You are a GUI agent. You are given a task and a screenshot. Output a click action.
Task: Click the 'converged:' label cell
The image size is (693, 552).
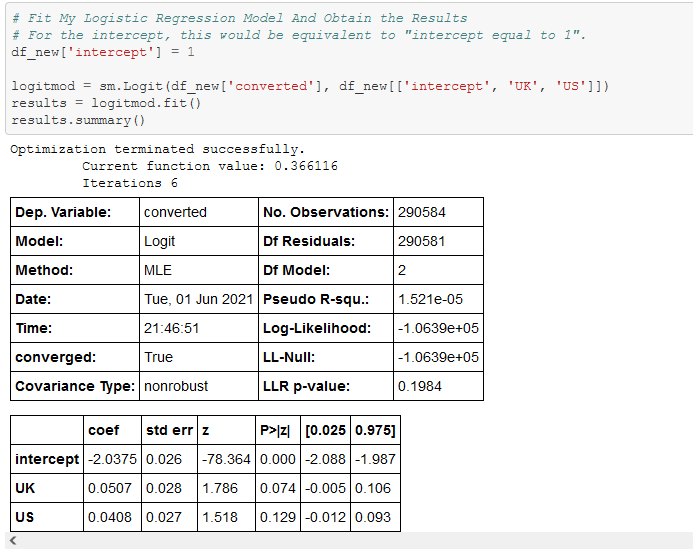[x=75, y=357]
